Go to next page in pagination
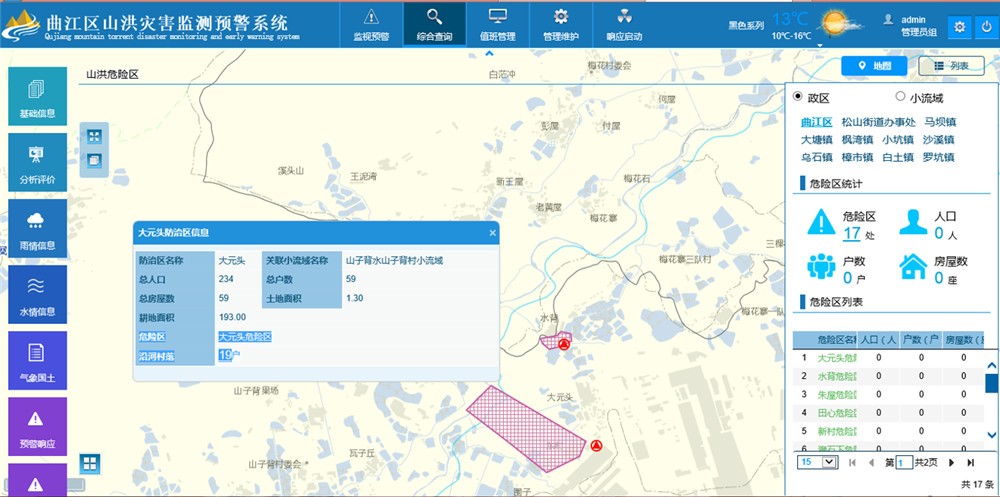Image resolution: width=1000 pixels, height=497 pixels. (x=951, y=462)
